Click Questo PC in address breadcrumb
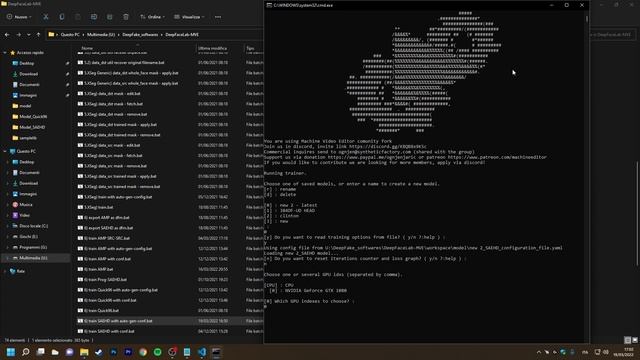The width and height of the screenshot is (640, 360). 70,35
